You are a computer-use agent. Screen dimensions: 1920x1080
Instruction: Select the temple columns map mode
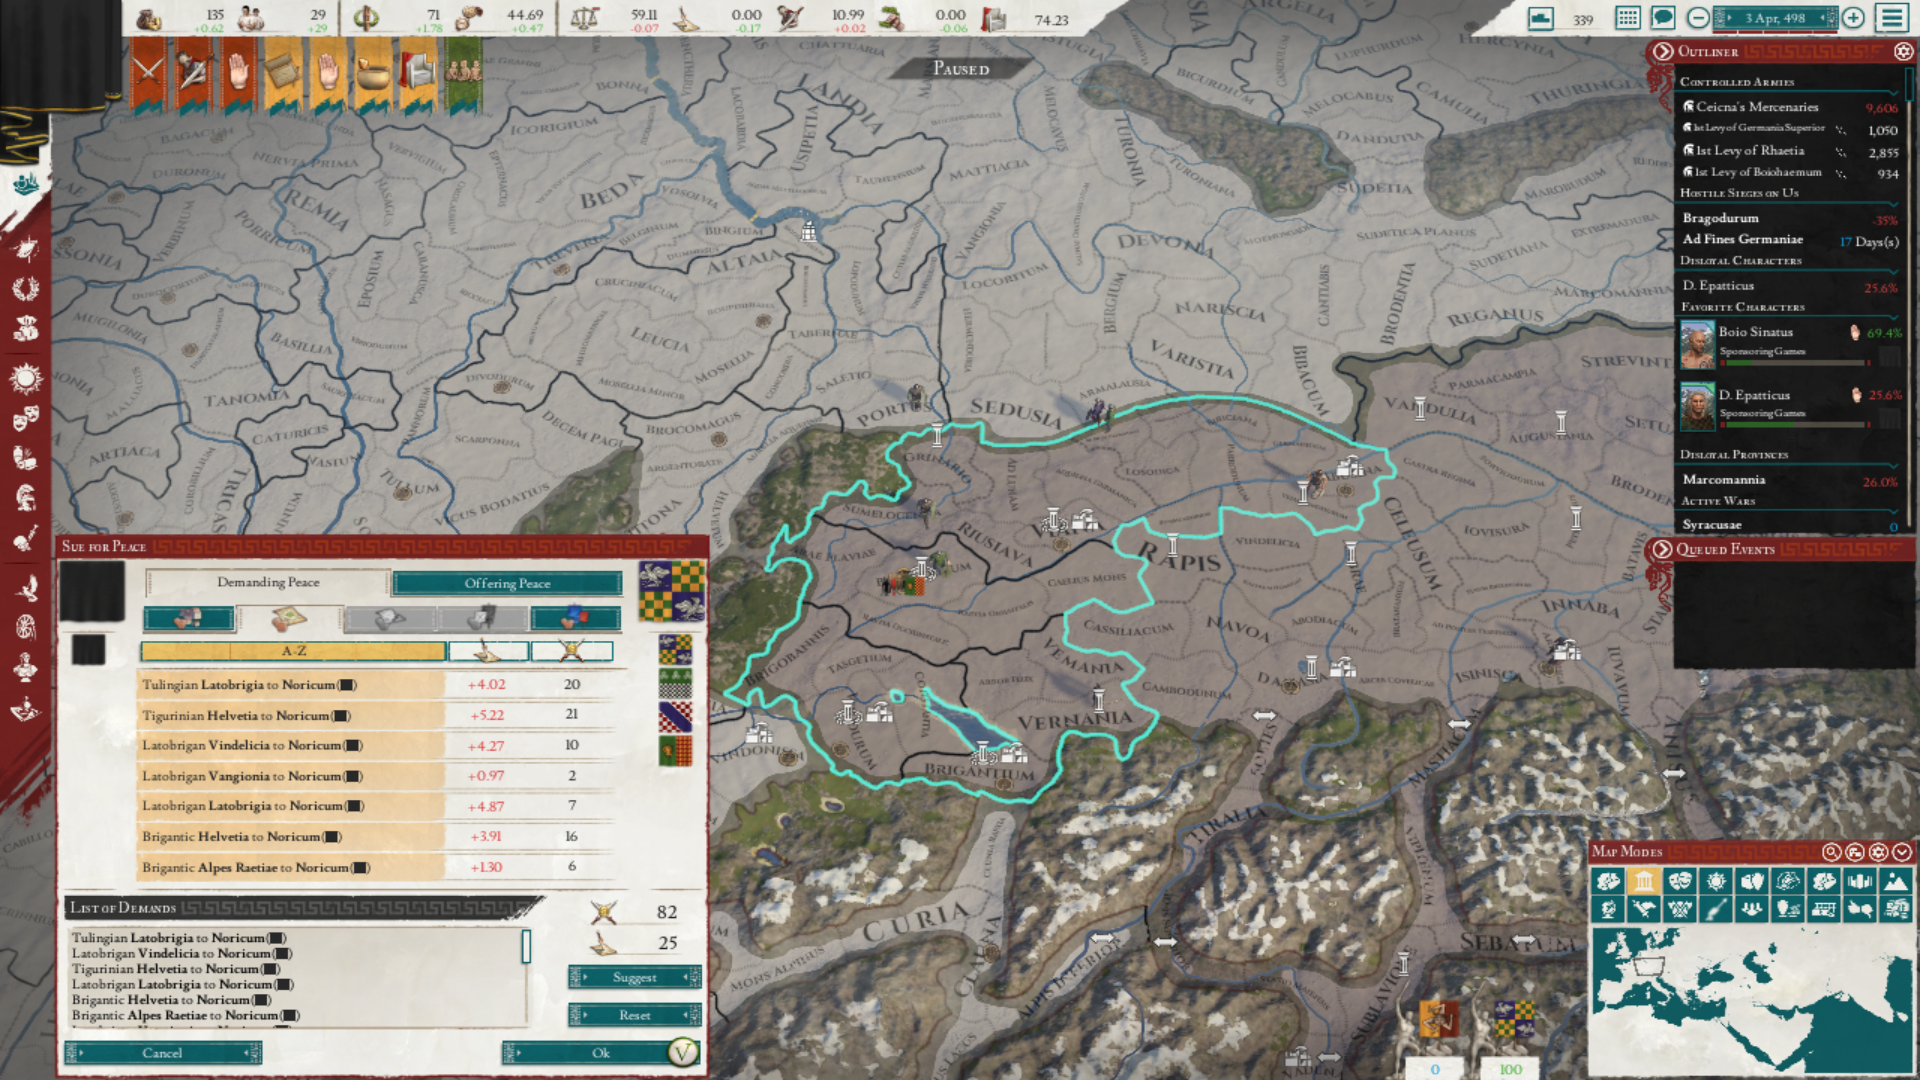[1644, 881]
